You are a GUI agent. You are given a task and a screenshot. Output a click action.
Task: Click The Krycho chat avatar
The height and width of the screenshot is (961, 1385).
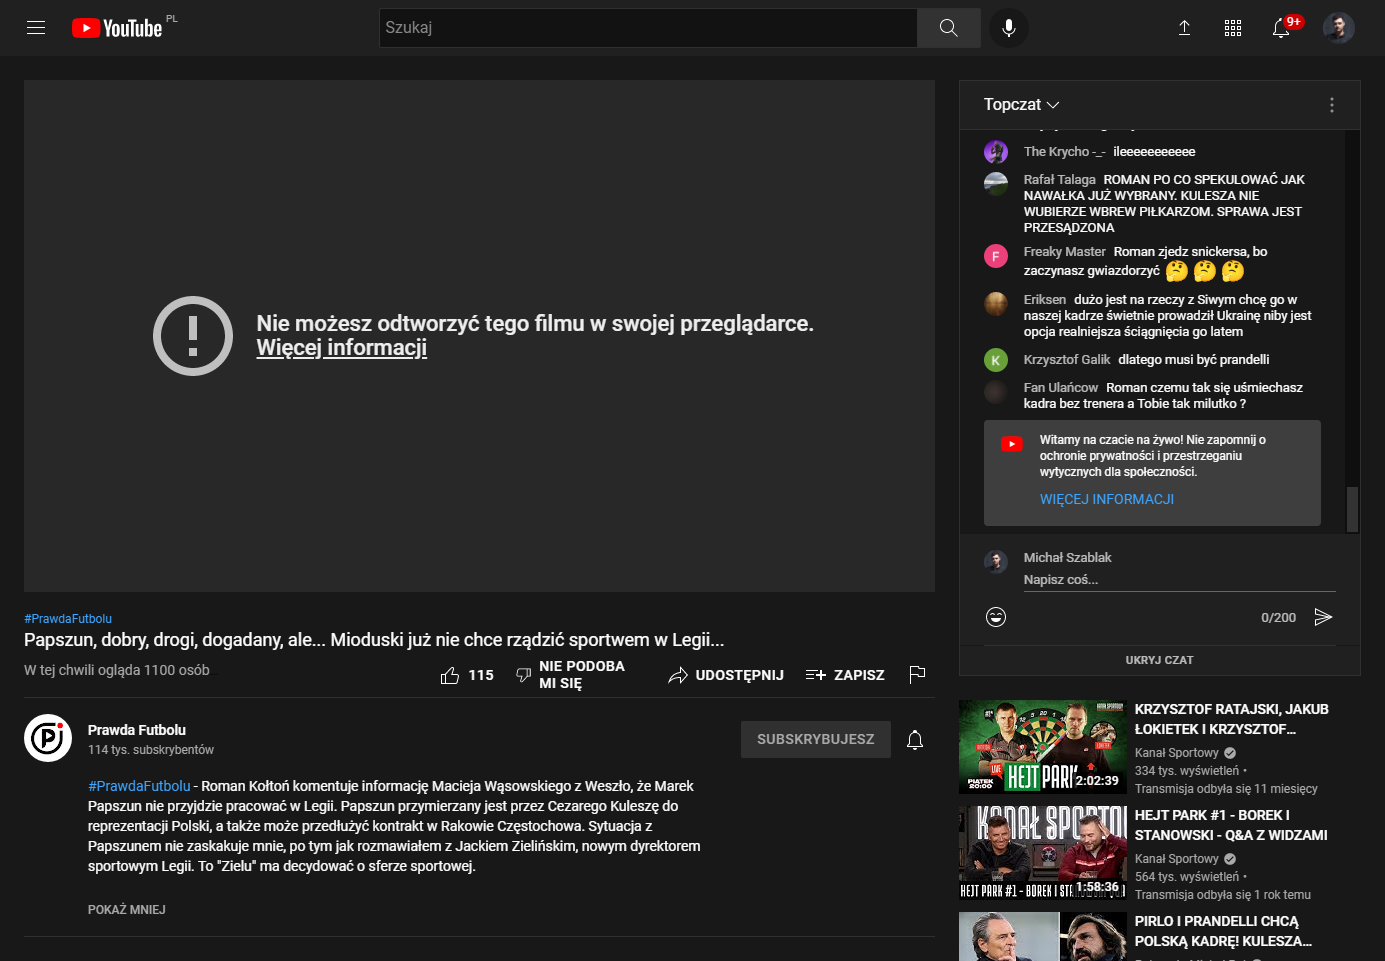(x=996, y=152)
